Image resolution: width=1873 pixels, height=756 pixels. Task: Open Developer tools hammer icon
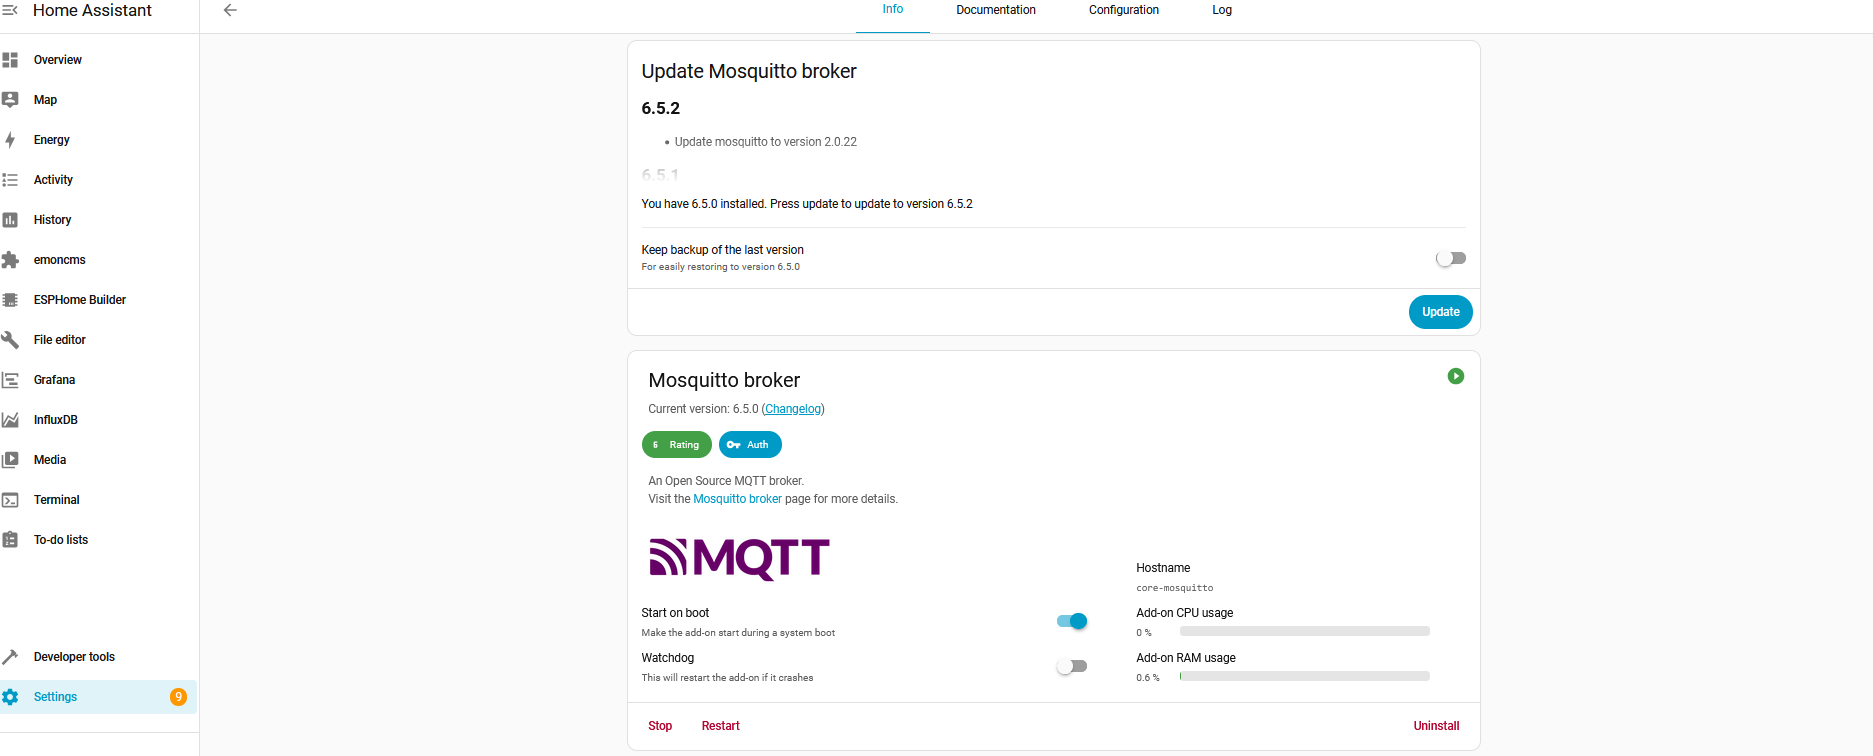point(10,657)
